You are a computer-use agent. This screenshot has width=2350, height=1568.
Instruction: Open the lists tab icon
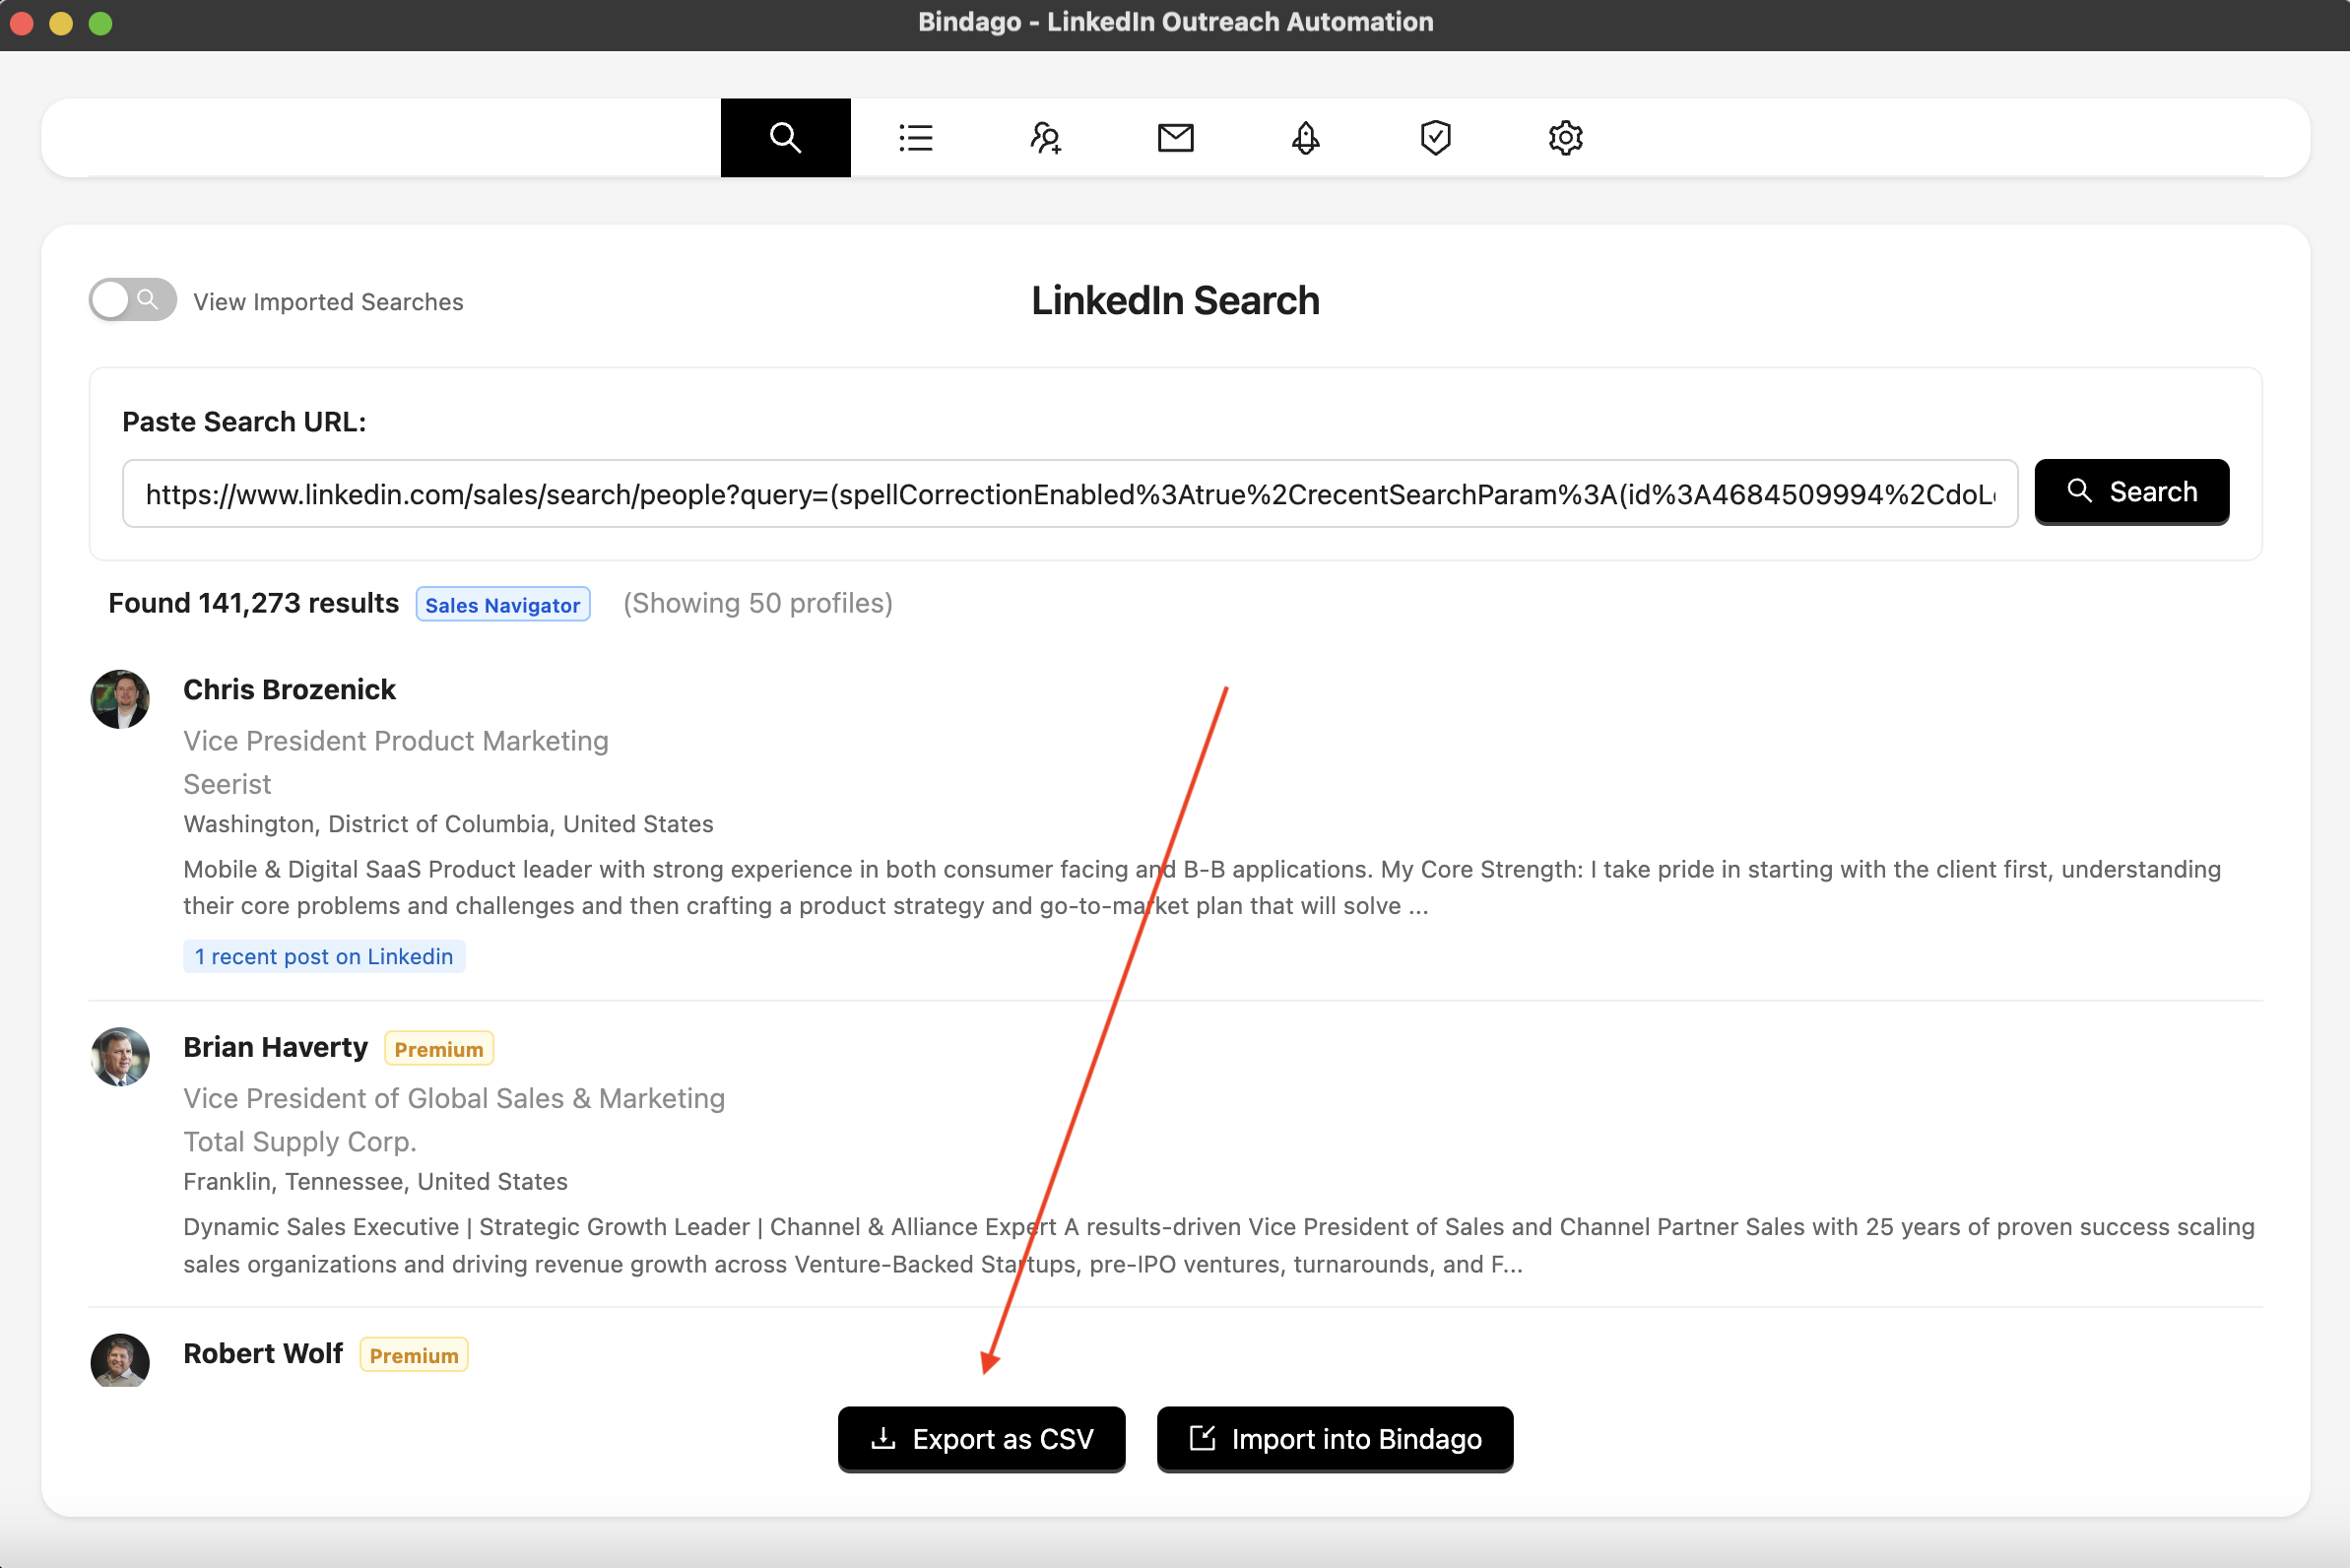tap(915, 137)
